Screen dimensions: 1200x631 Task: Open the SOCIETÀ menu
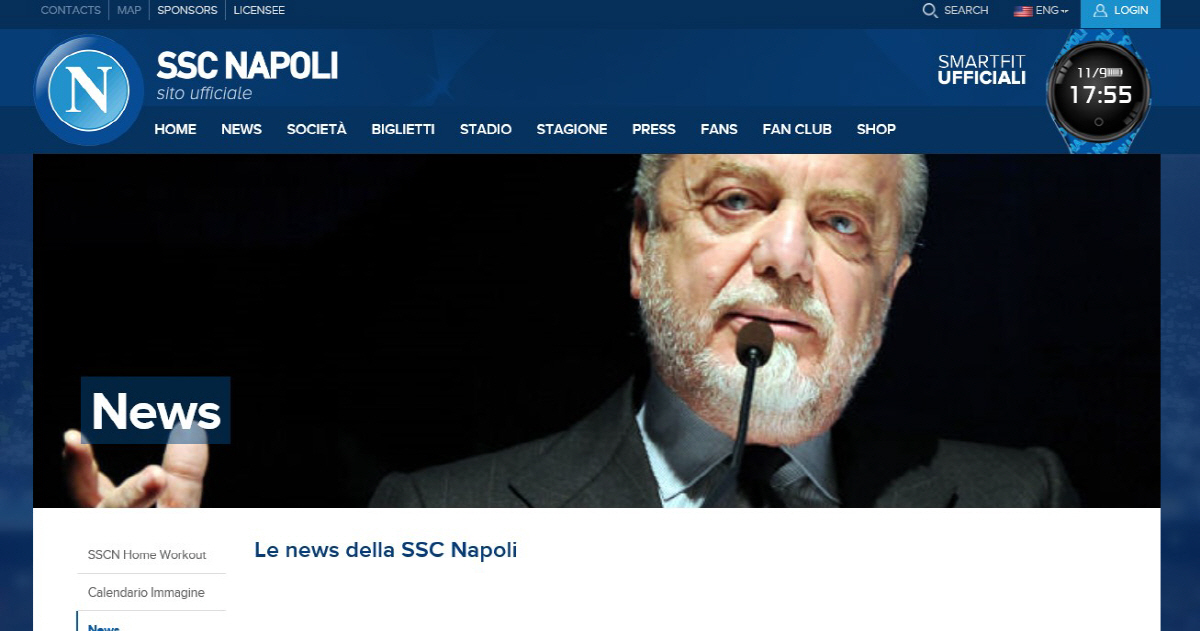pos(316,129)
